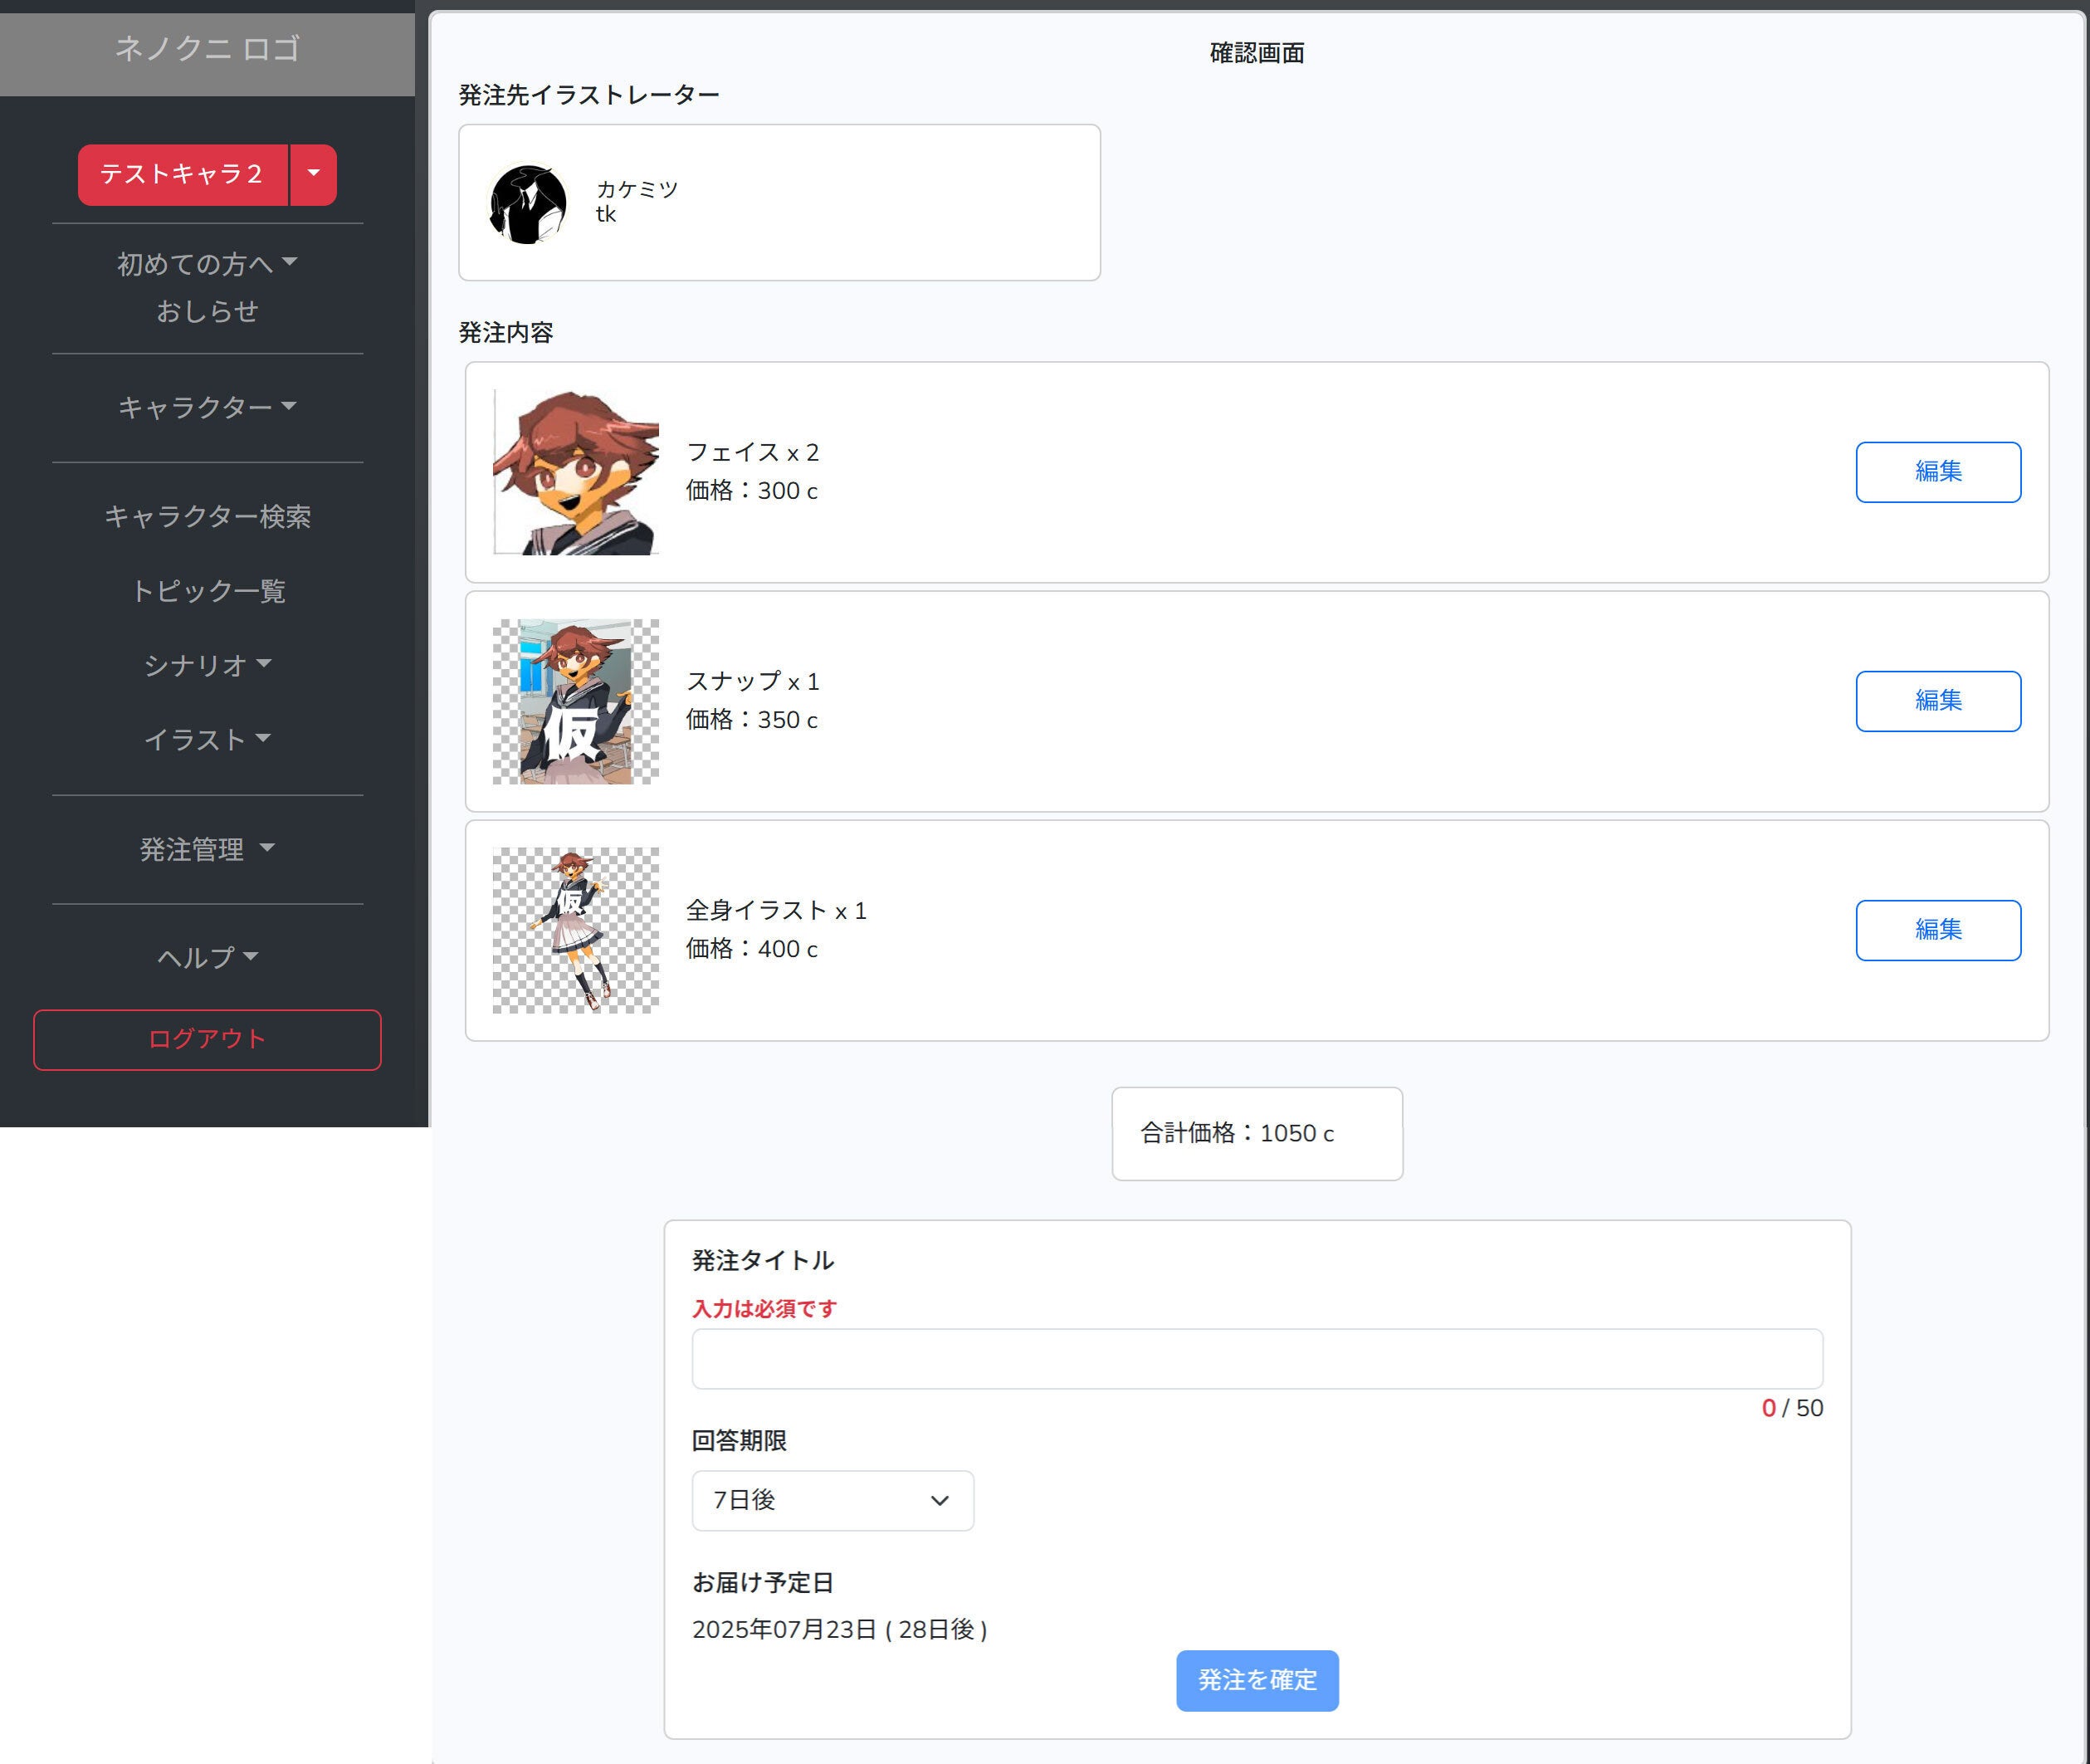The width and height of the screenshot is (2090, 1764).
Task: Click the スナップ snapshot illustration thumbnail
Action: (x=575, y=701)
